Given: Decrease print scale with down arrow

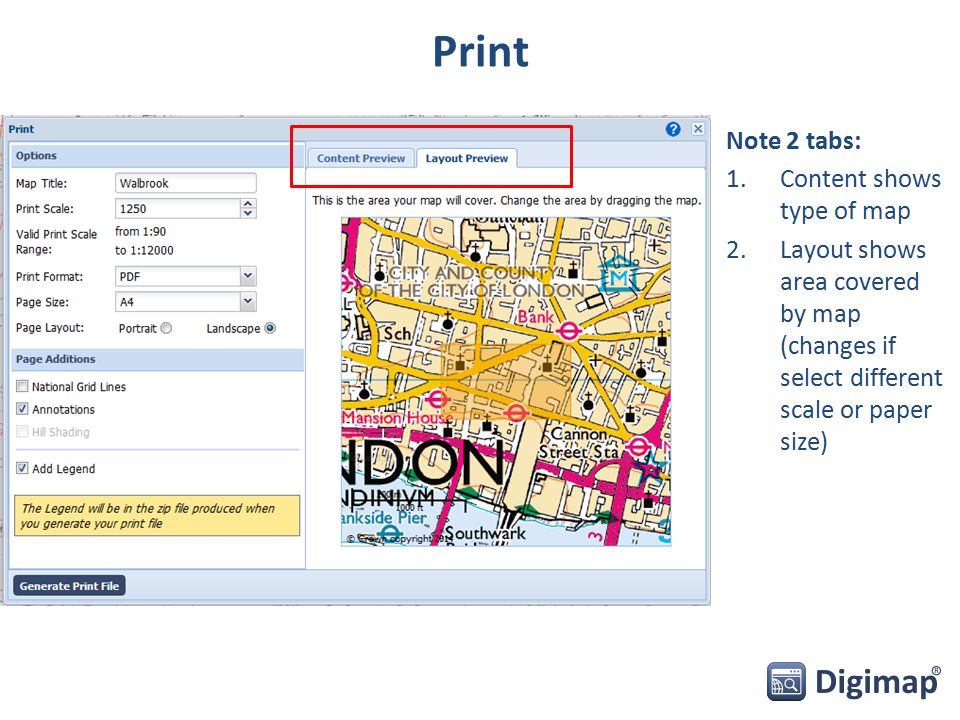Looking at the screenshot, I should [x=248, y=214].
